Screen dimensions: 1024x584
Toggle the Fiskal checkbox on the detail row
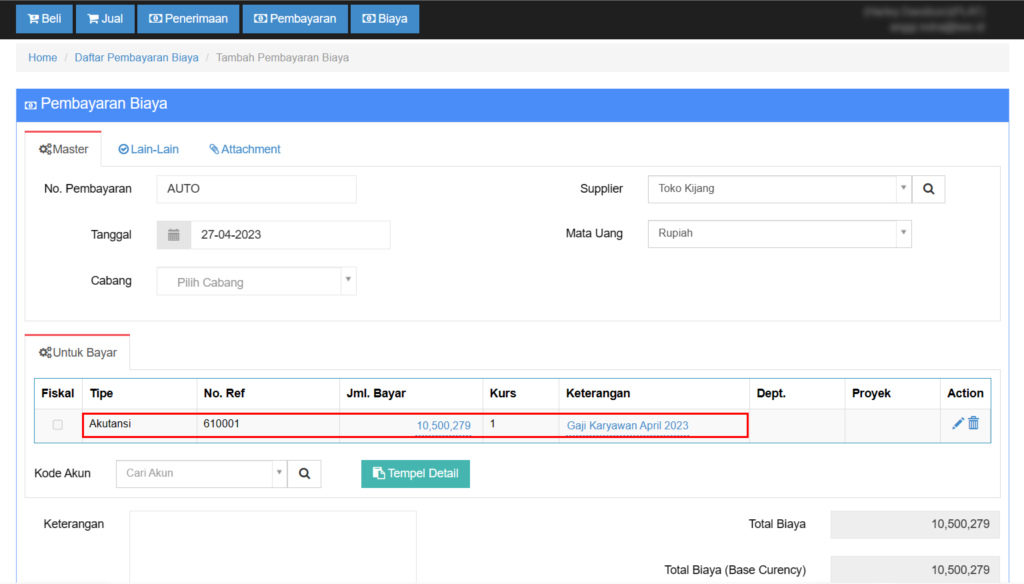coord(57,424)
